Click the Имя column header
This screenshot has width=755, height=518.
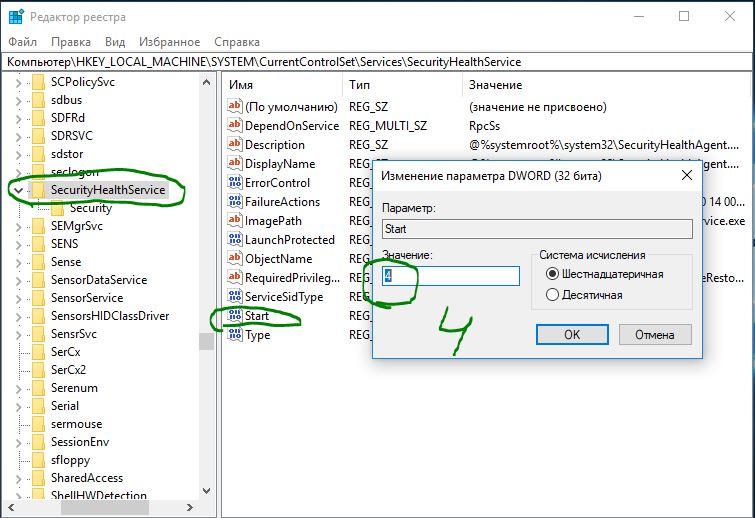click(x=283, y=85)
